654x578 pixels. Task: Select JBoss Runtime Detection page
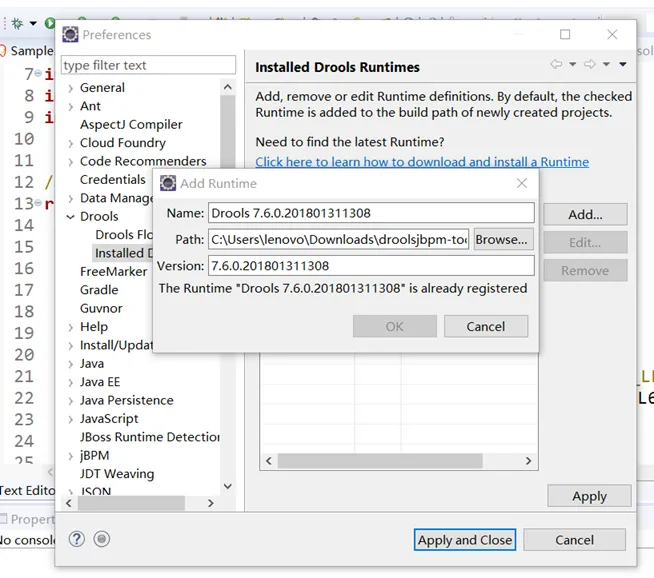(x=149, y=437)
